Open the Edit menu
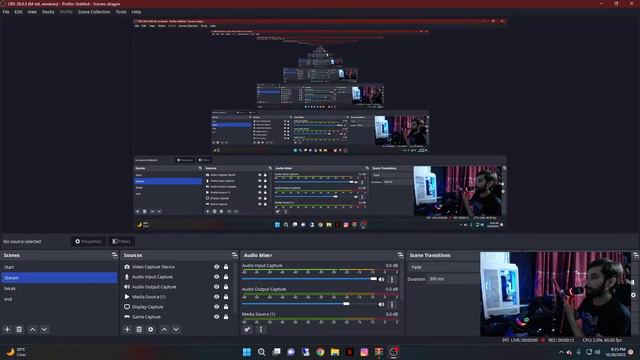This screenshot has width=640, height=360. tap(18, 12)
